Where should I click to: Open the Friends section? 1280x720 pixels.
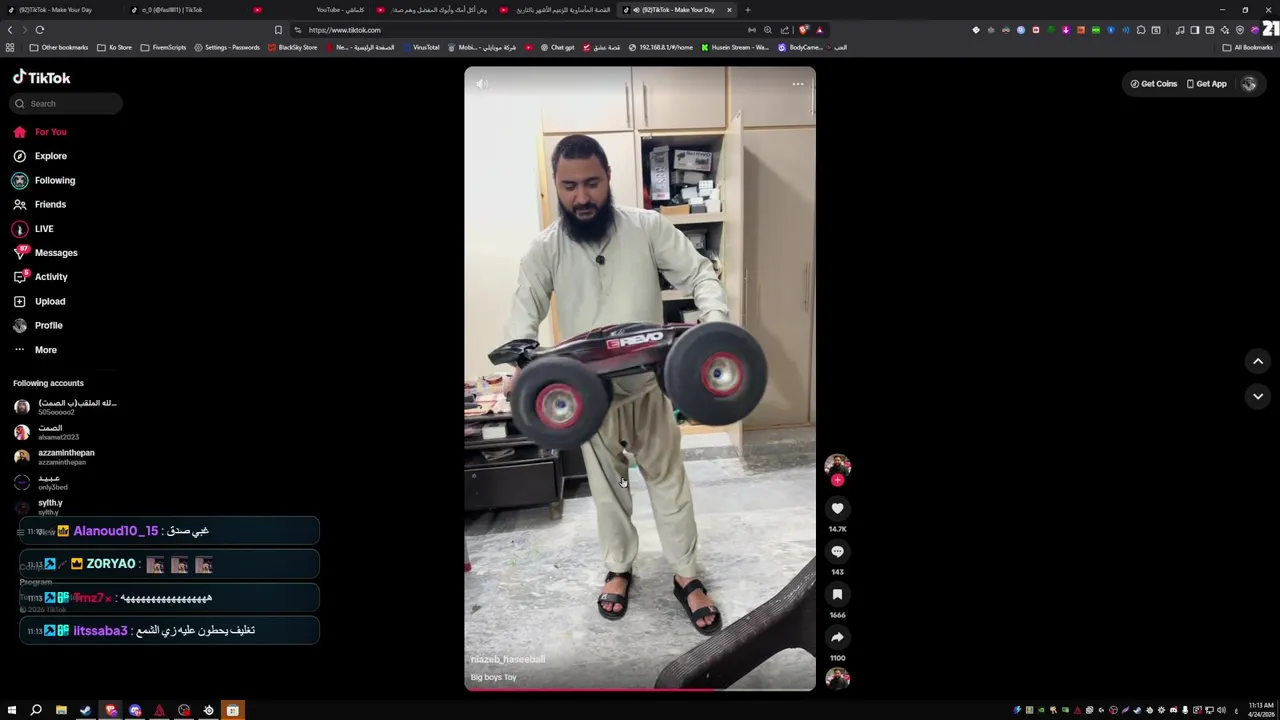pyautogui.click(x=40, y=204)
